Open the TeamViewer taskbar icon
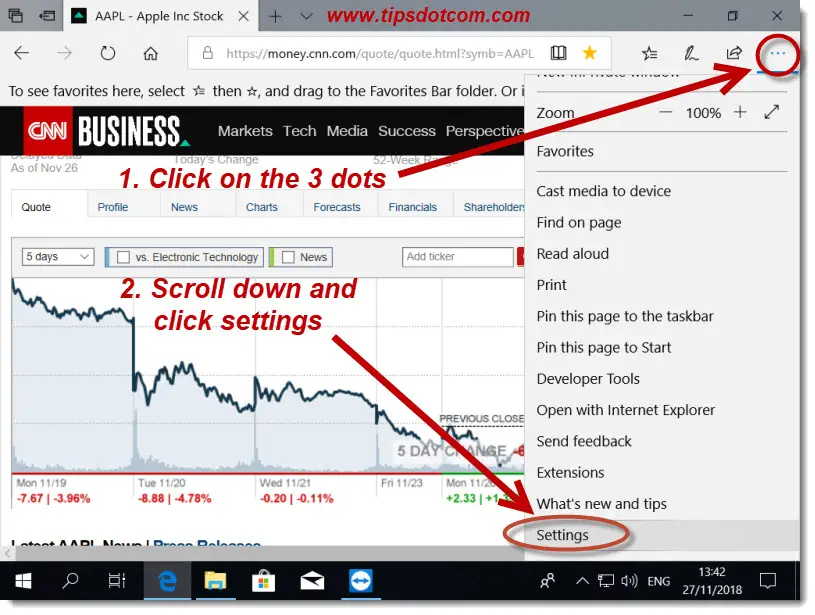Image resolution: width=815 pixels, height=615 pixels. [360, 581]
